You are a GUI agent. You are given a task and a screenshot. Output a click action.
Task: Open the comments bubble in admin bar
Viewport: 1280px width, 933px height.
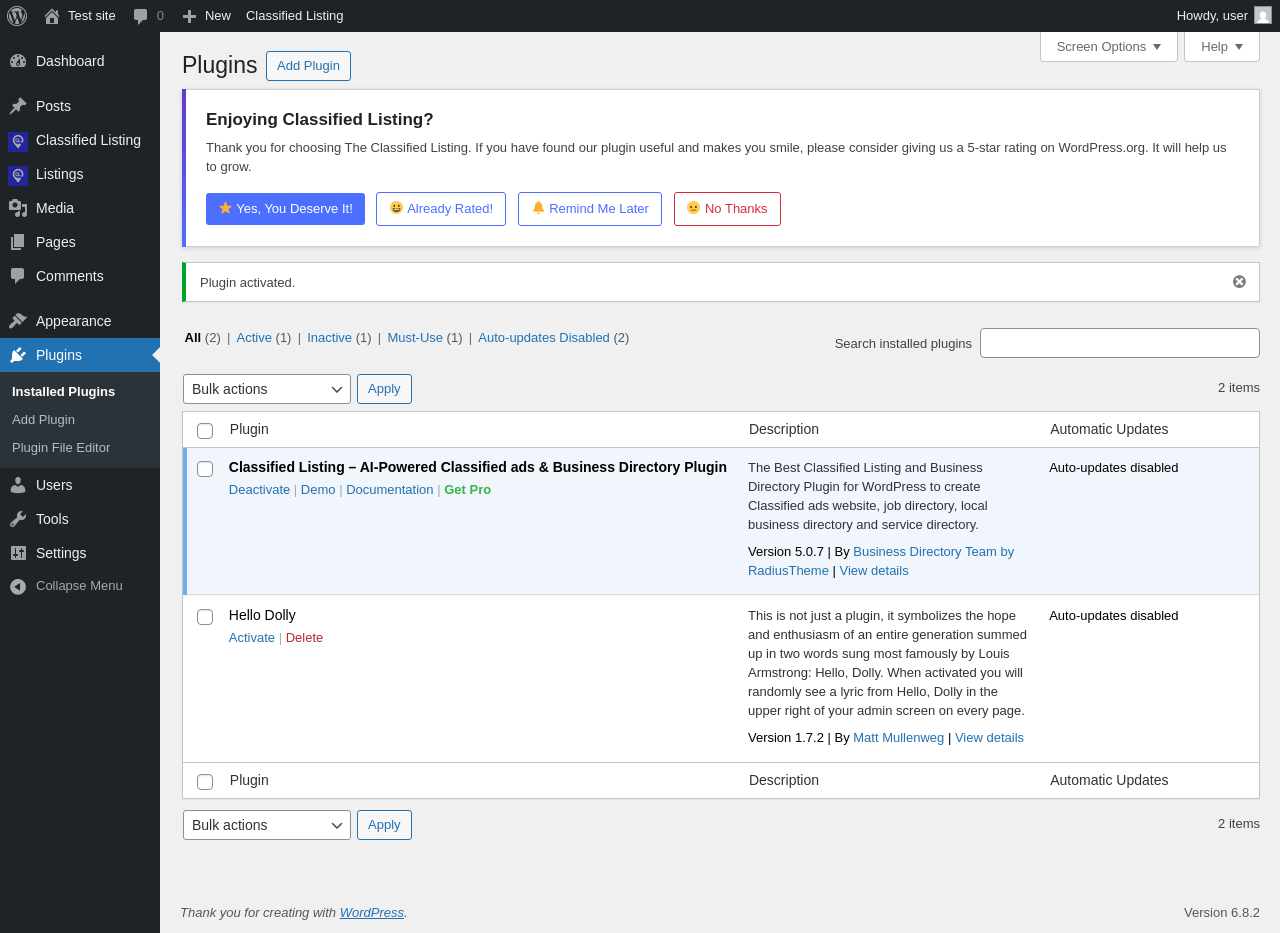pyautogui.click(x=141, y=16)
